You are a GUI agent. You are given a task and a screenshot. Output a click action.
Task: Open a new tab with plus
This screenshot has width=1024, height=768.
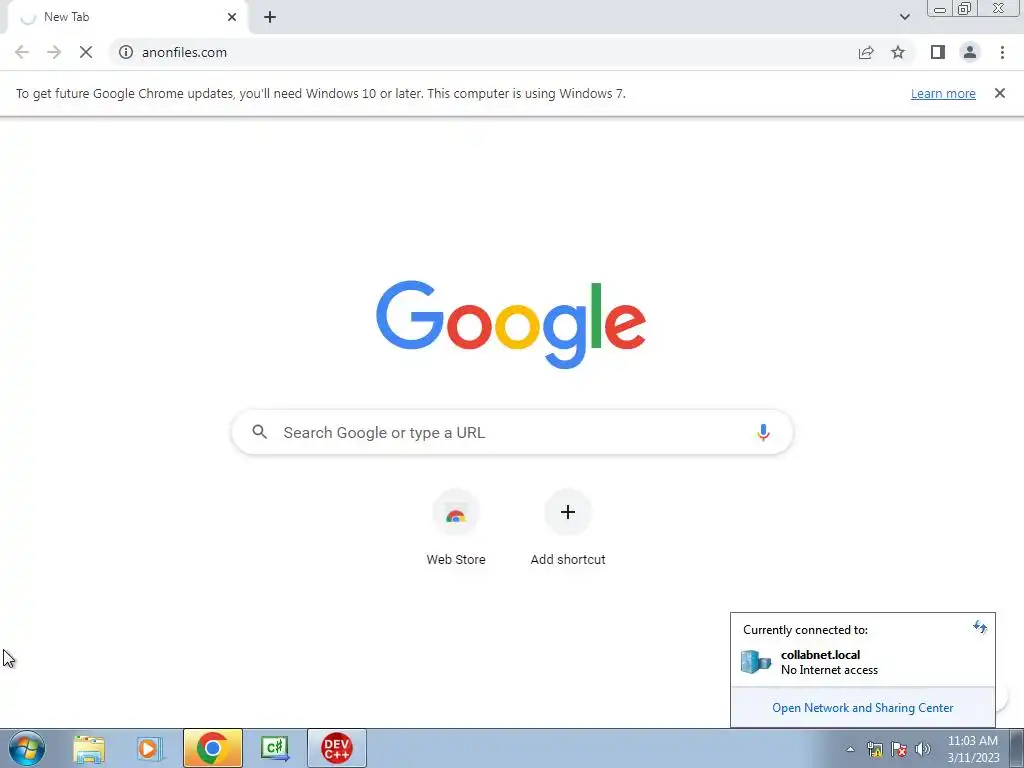click(270, 17)
